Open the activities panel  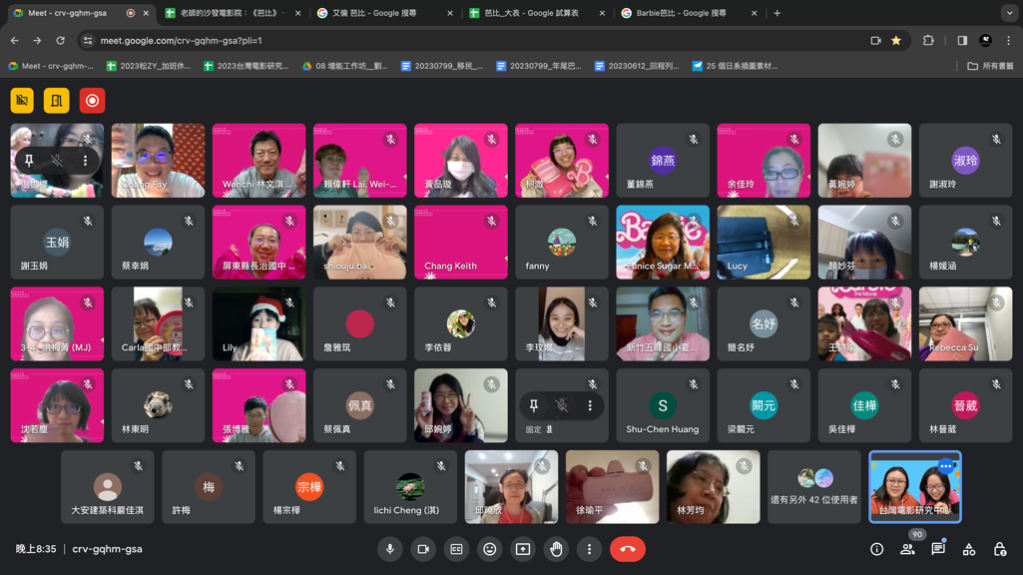pos(969,549)
